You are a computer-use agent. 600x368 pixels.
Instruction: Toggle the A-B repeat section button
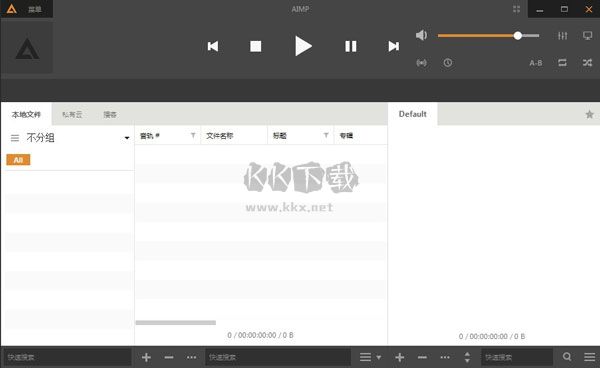click(x=536, y=63)
